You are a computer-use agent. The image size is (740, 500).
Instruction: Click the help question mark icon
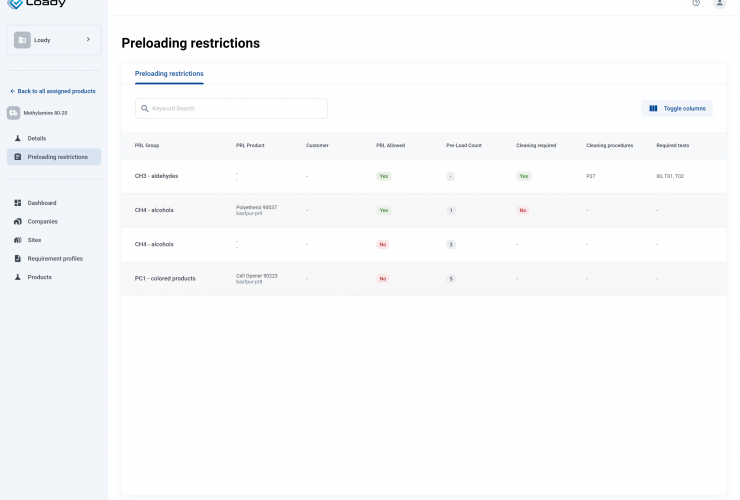coord(696,3)
